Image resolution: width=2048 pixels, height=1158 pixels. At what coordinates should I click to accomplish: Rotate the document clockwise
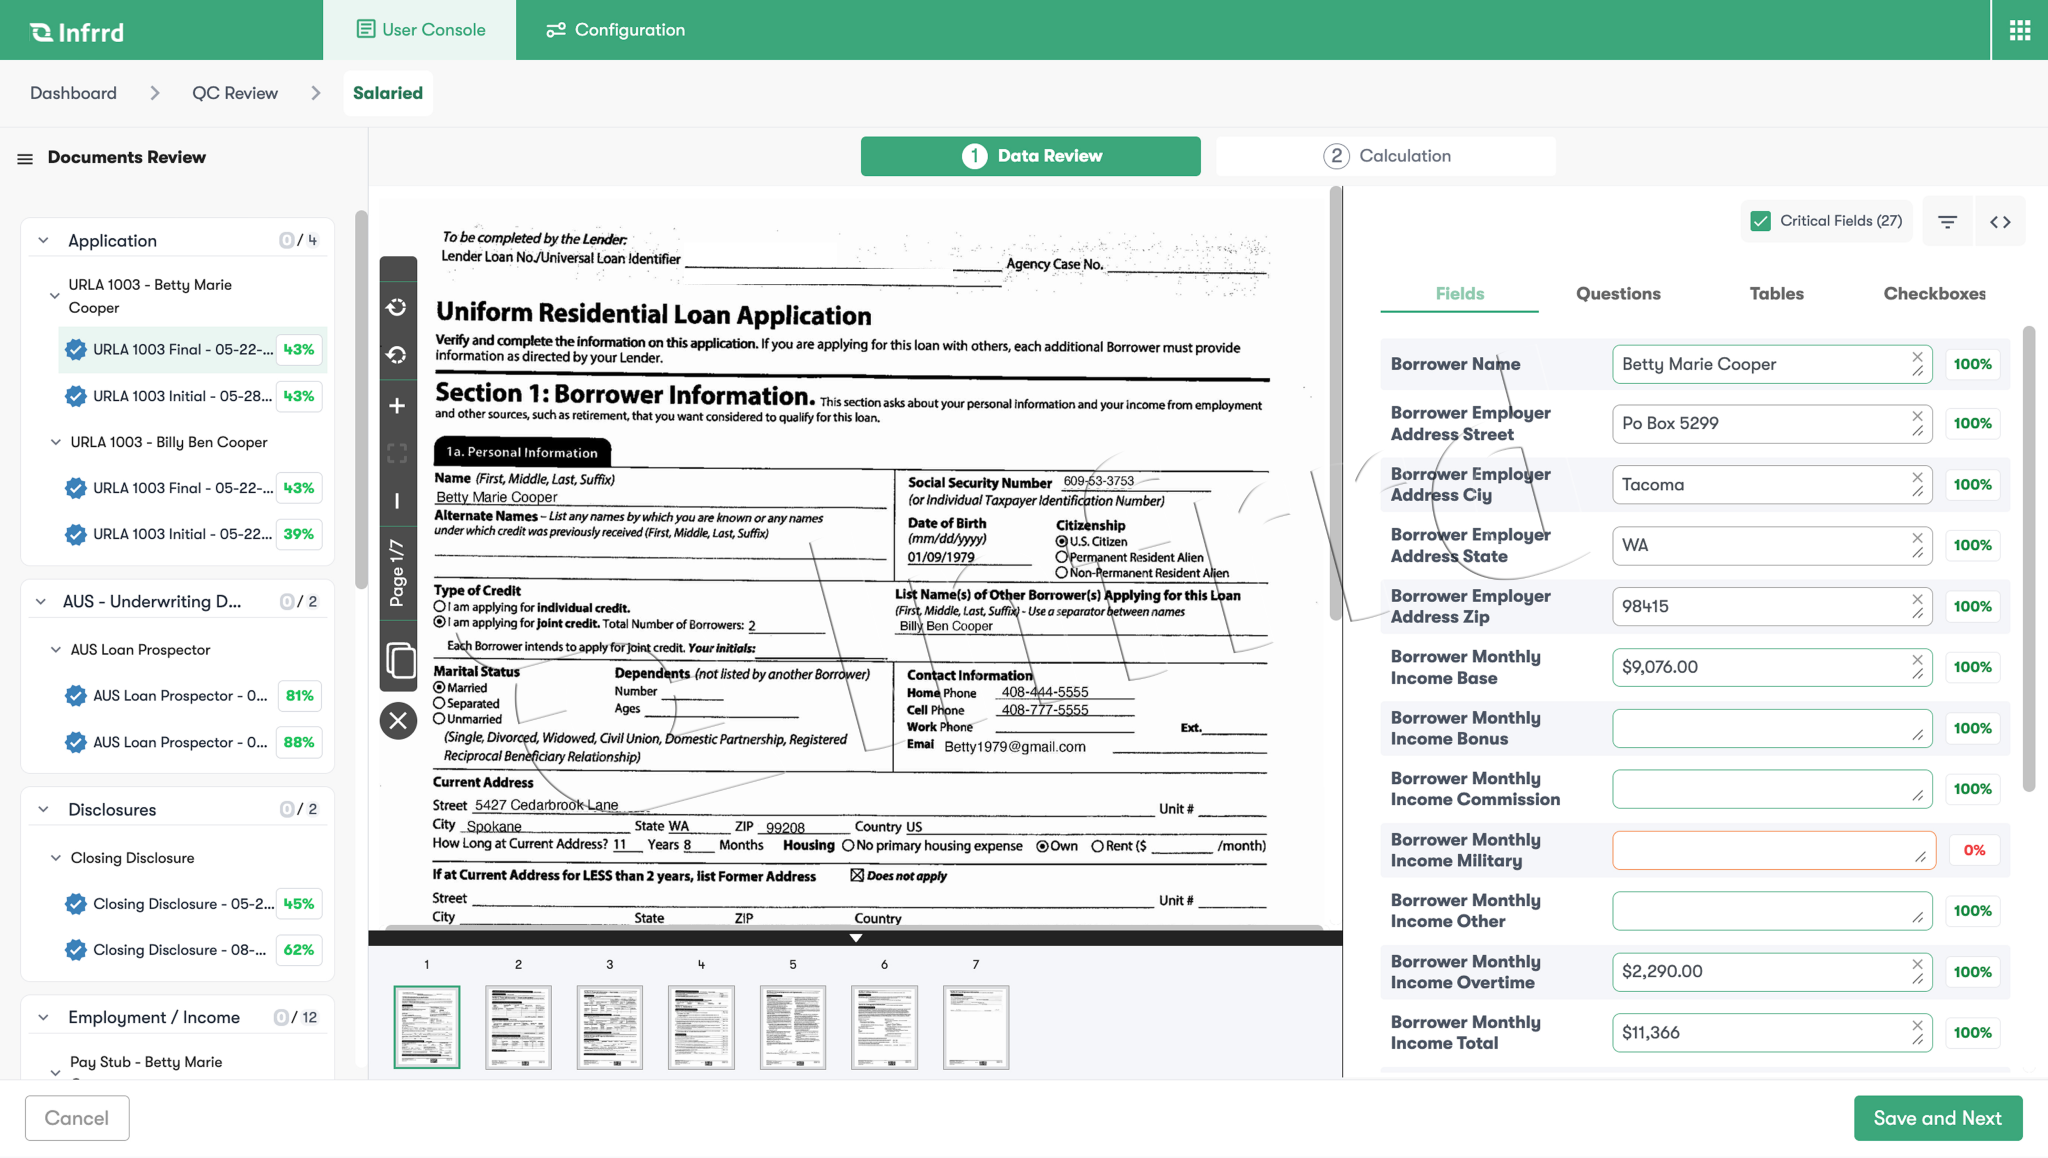(397, 307)
